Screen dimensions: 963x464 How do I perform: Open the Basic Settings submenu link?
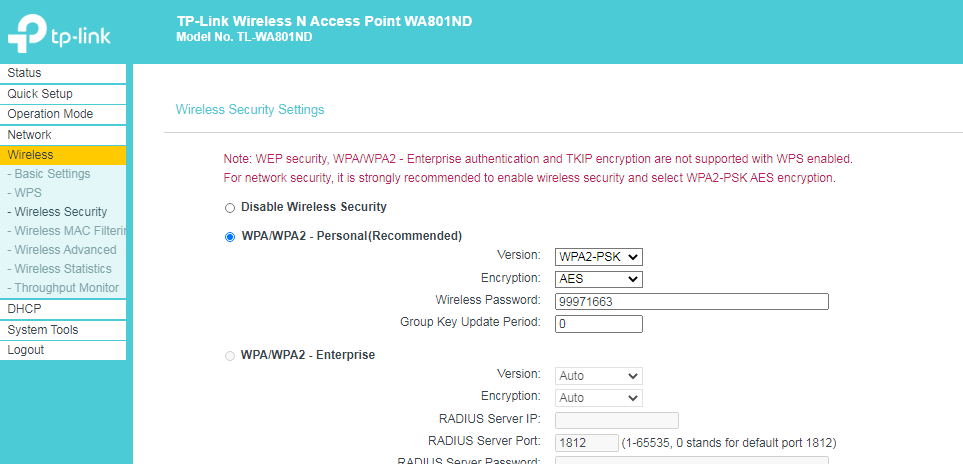(x=49, y=174)
